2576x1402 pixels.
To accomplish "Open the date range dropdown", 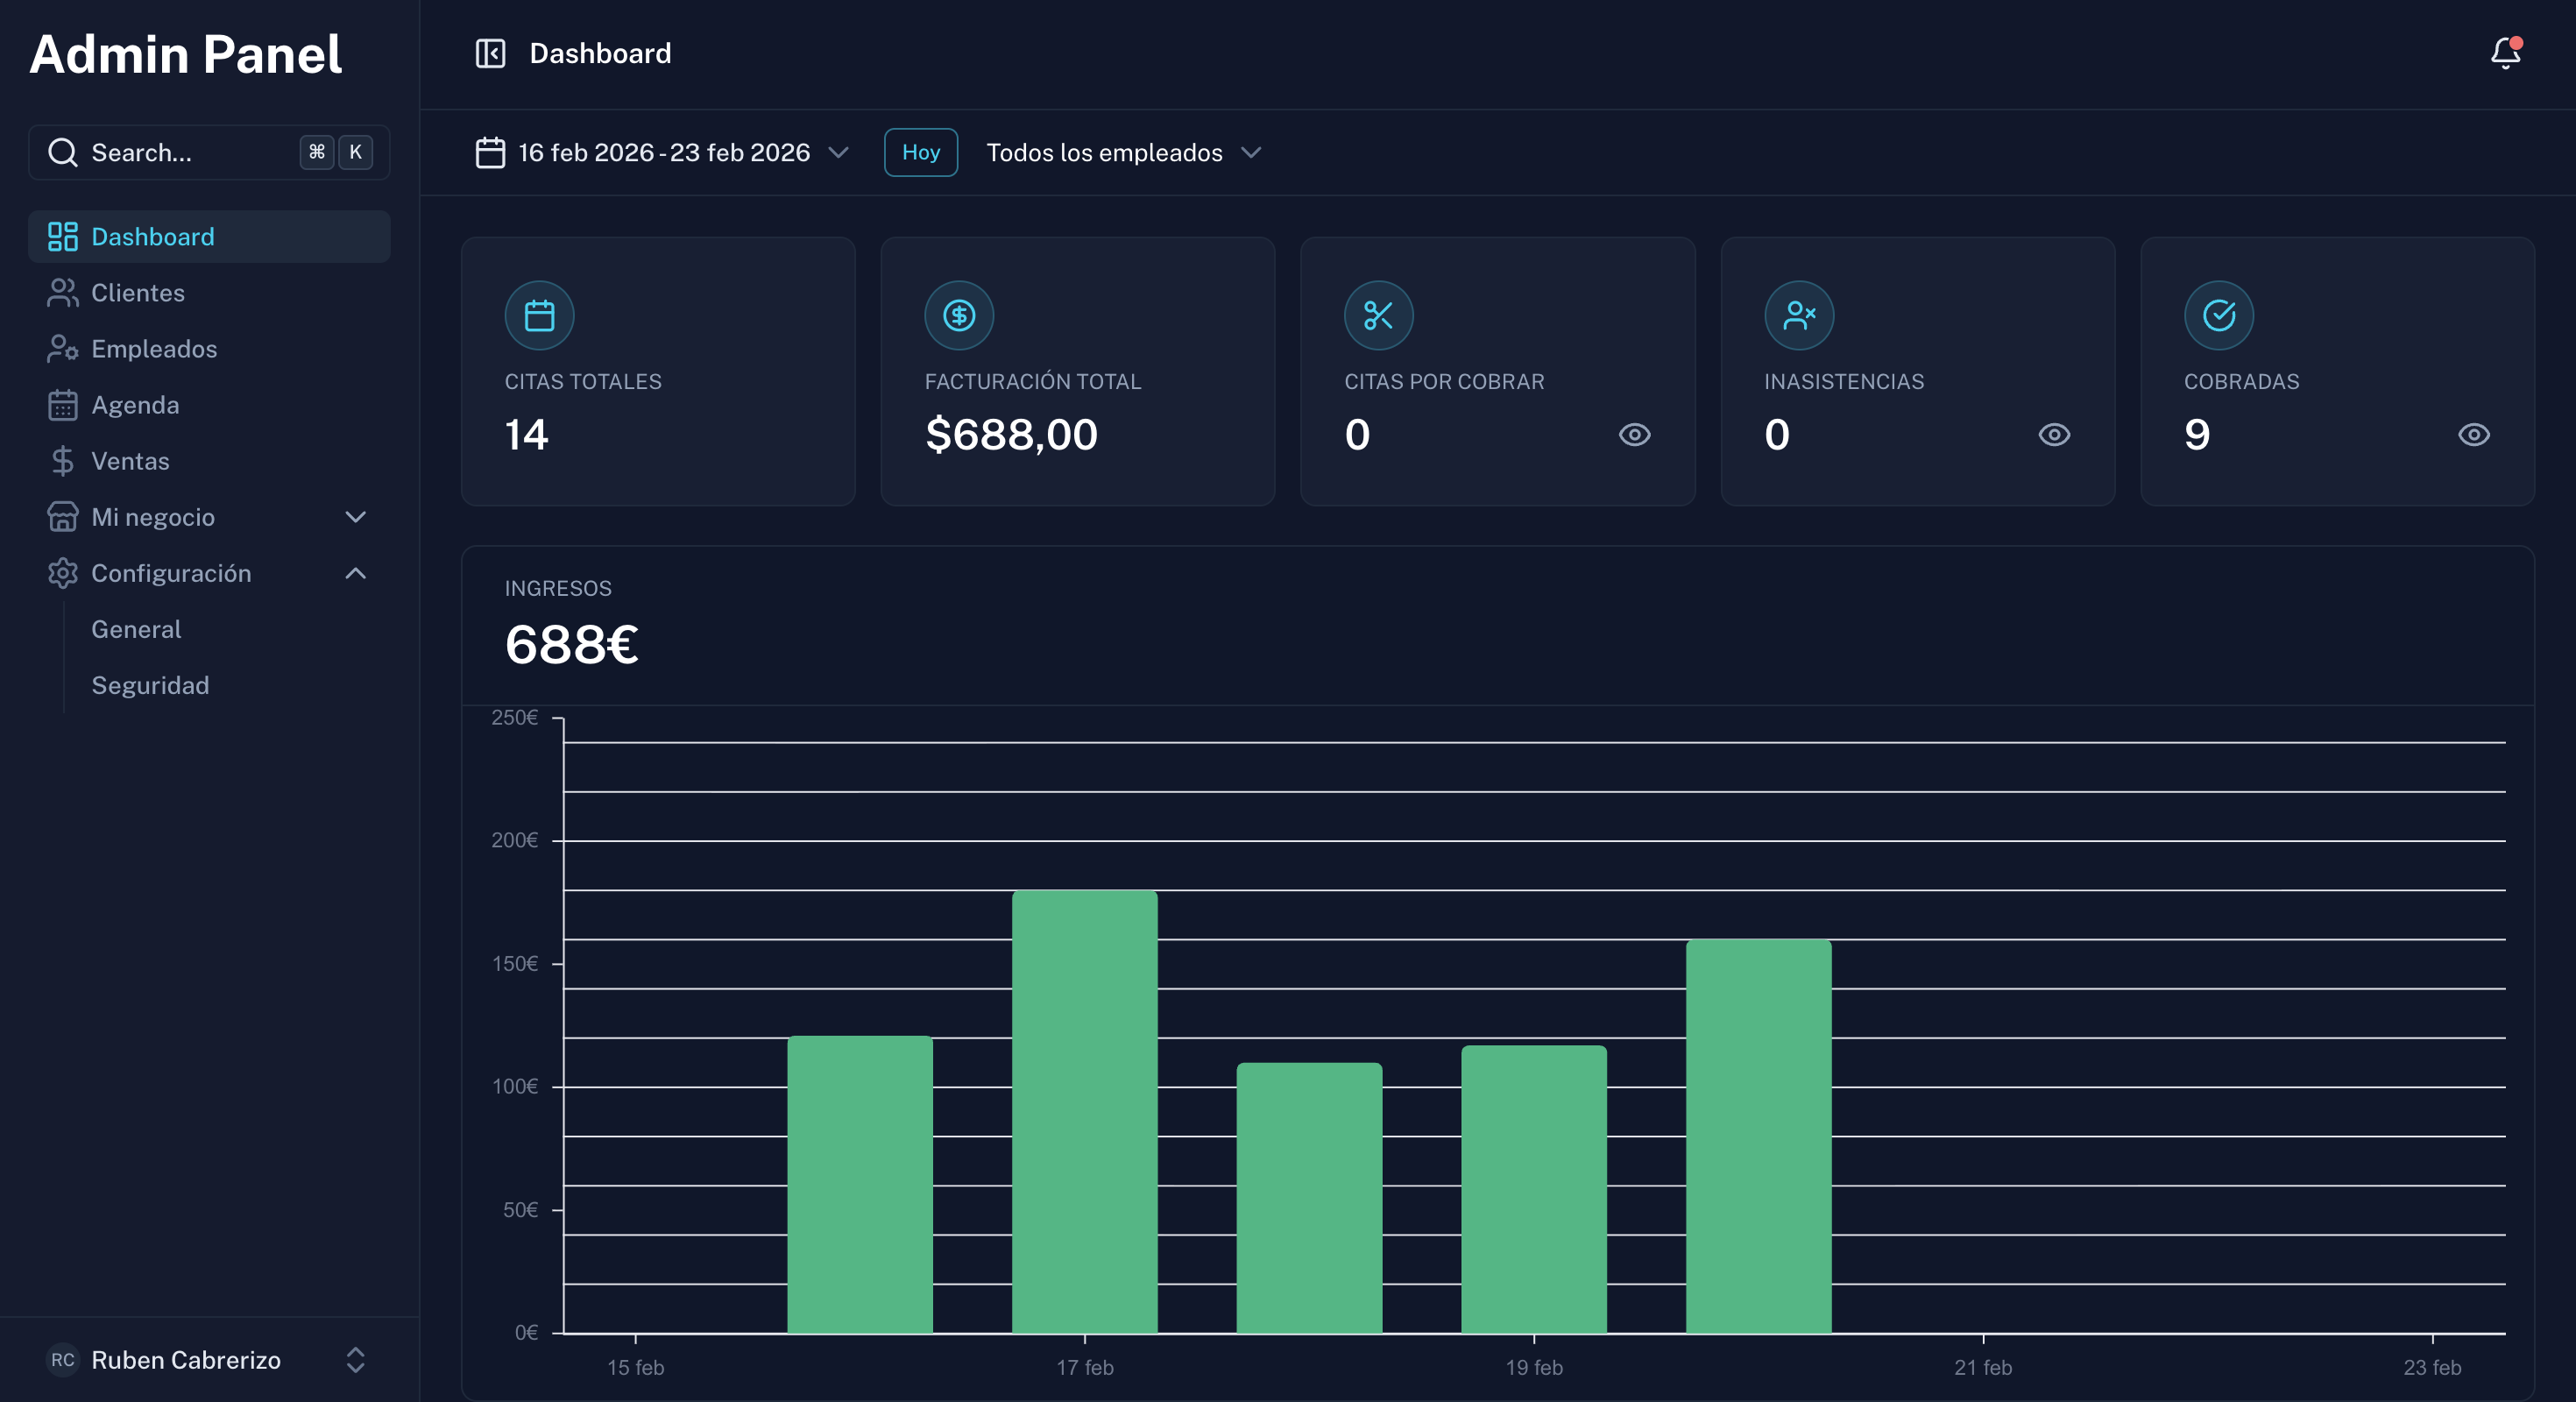I will [x=664, y=153].
